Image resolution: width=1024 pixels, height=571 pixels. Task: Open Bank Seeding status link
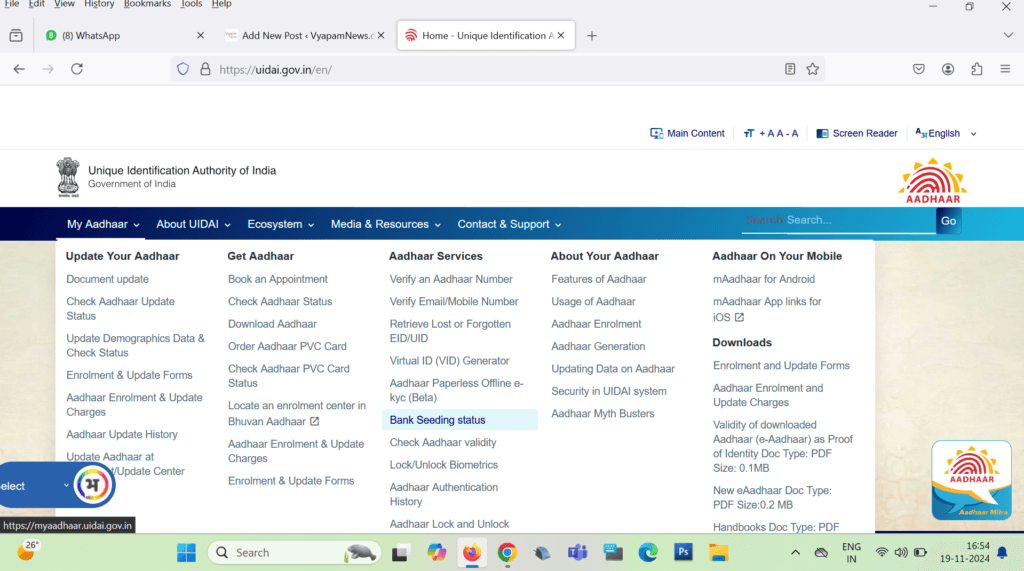[x=438, y=420]
